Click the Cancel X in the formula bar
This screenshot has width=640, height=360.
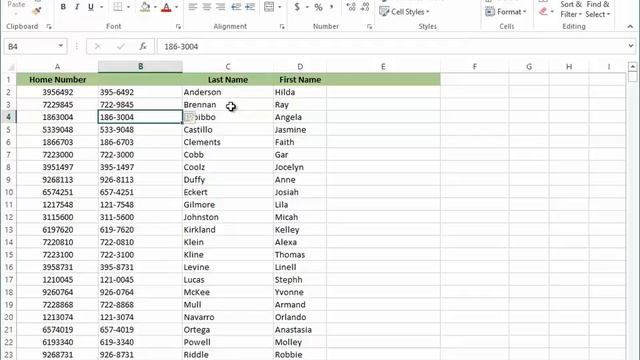[98, 47]
